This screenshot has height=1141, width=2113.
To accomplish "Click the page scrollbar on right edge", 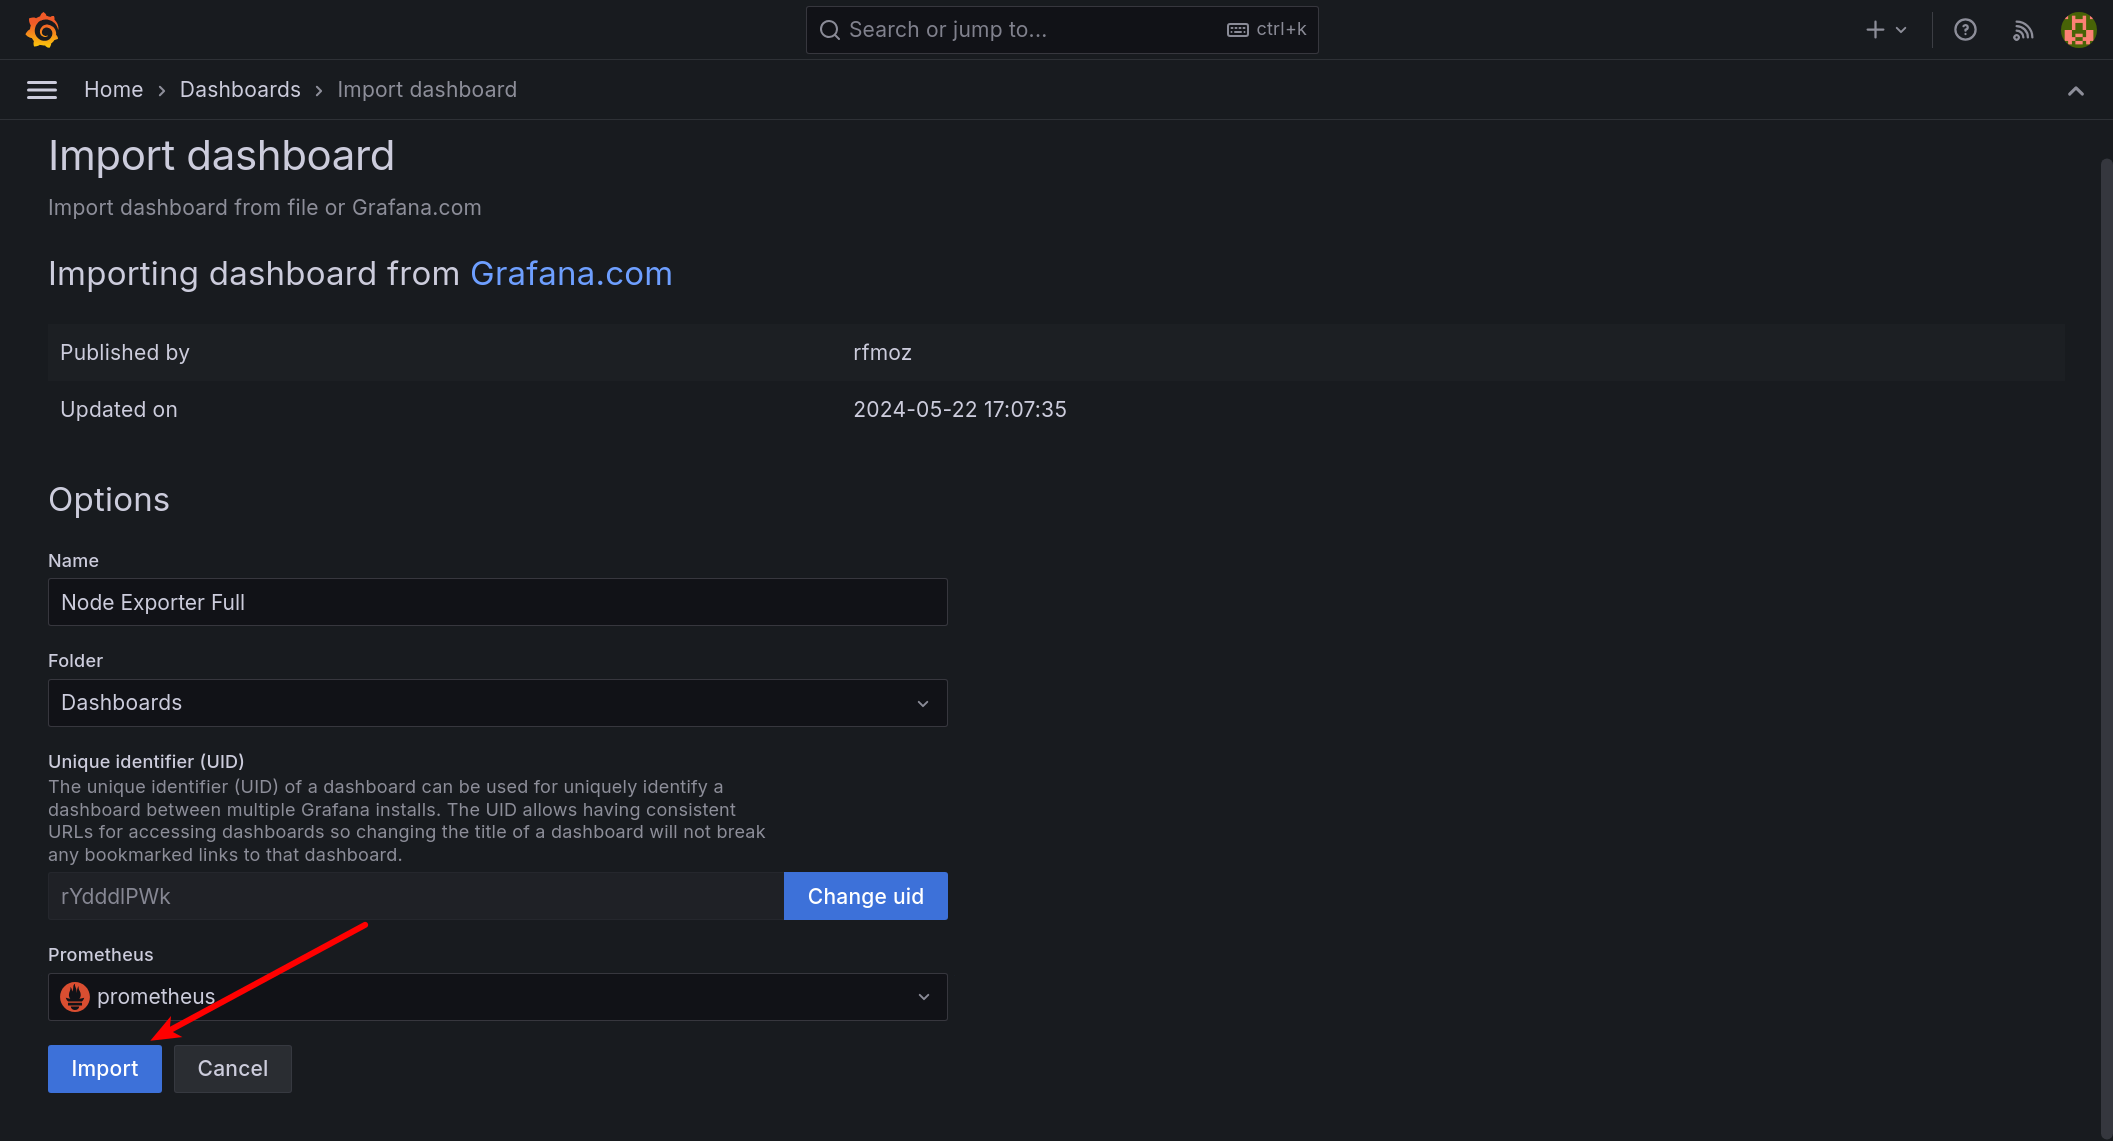I will pyautogui.click(x=2105, y=648).
